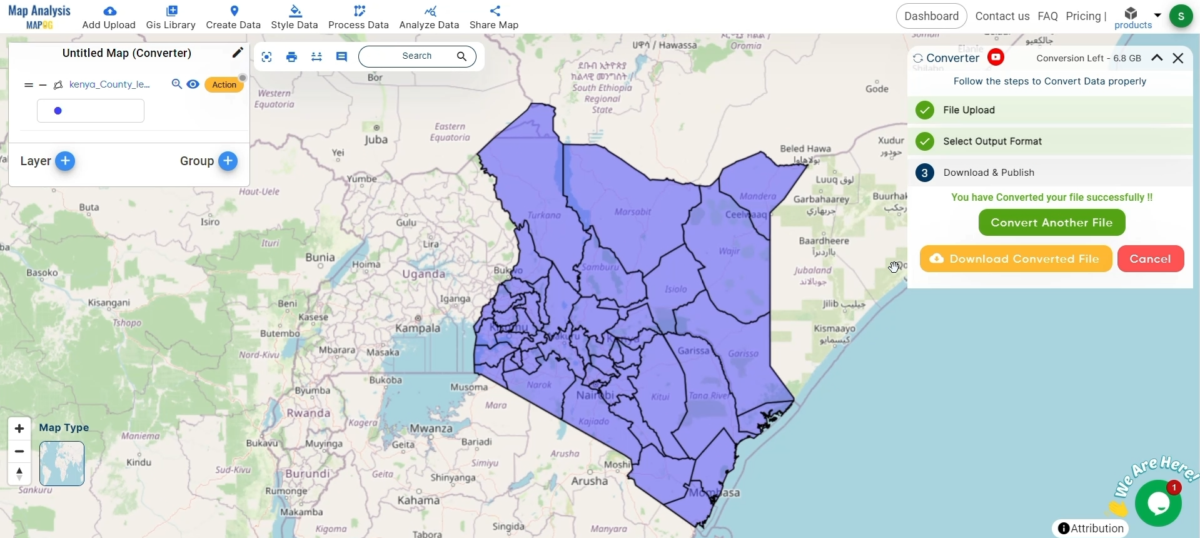The height and width of the screenshot is (538, 1200).
Task: Open the Analyze Data menu
Action: coord(428,17)
